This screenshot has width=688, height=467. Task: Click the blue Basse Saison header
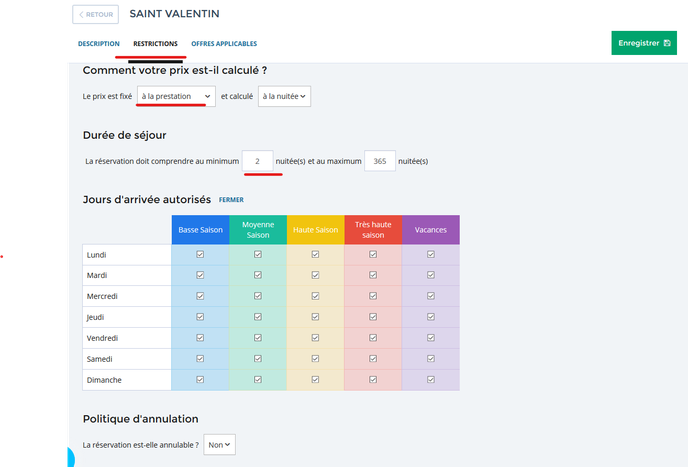[x=201, y=230]
